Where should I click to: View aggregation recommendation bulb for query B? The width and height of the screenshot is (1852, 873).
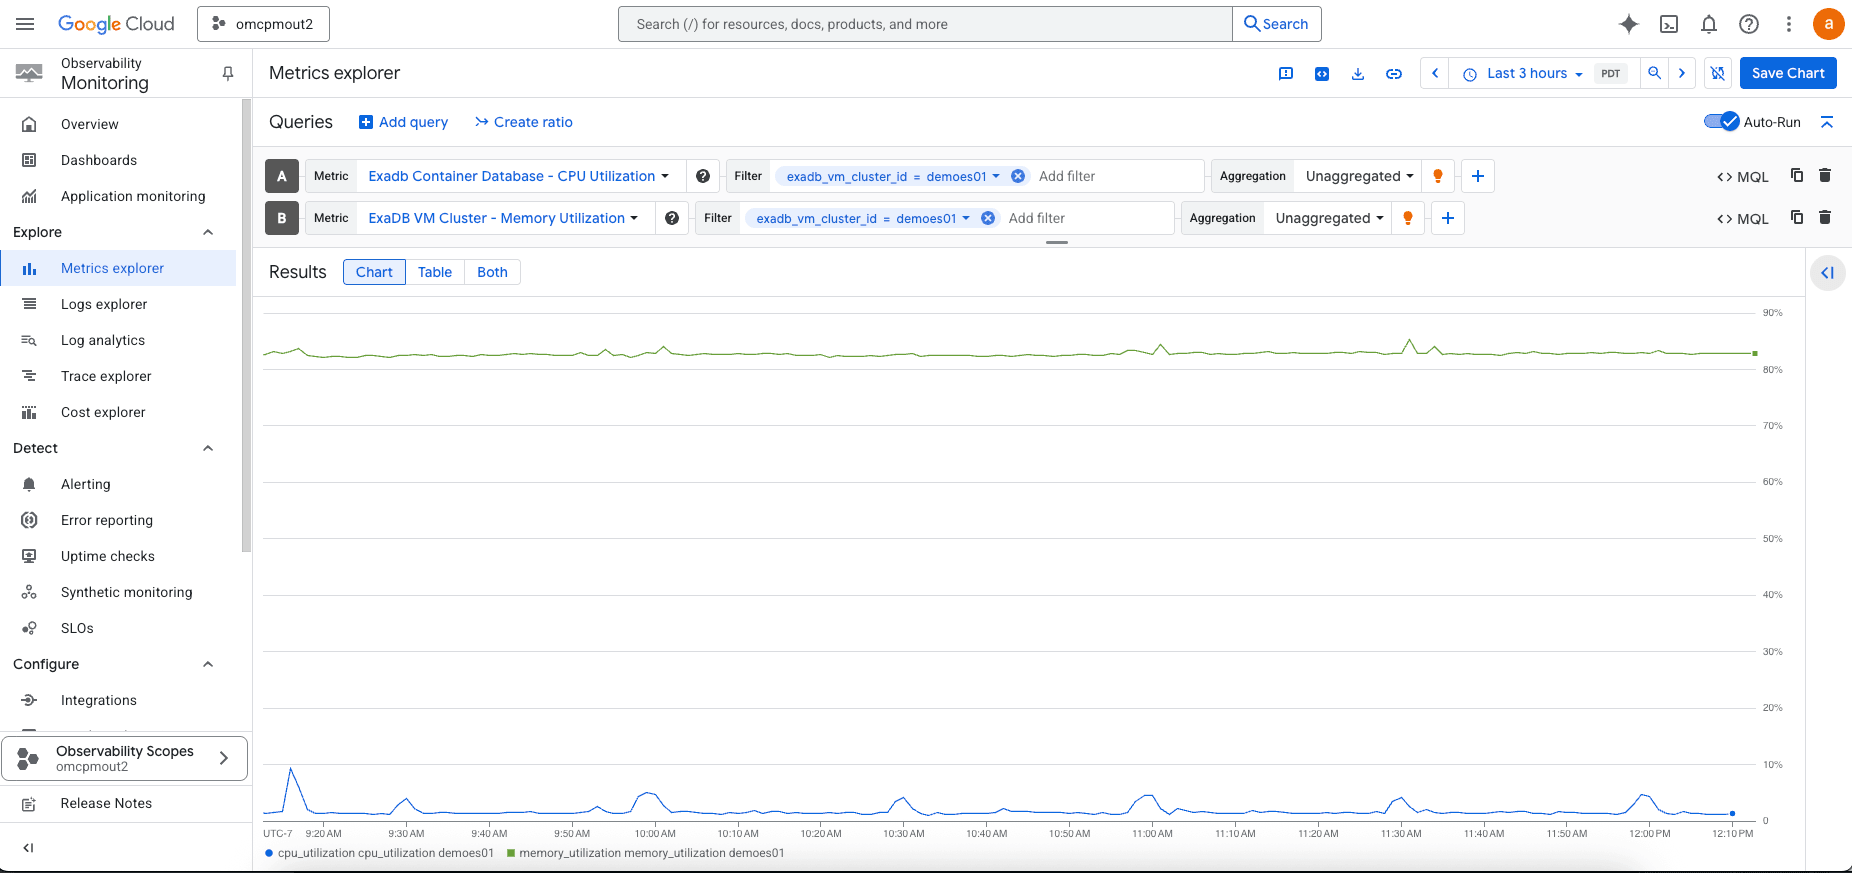pyautogui.click(x=1408, y=218)
